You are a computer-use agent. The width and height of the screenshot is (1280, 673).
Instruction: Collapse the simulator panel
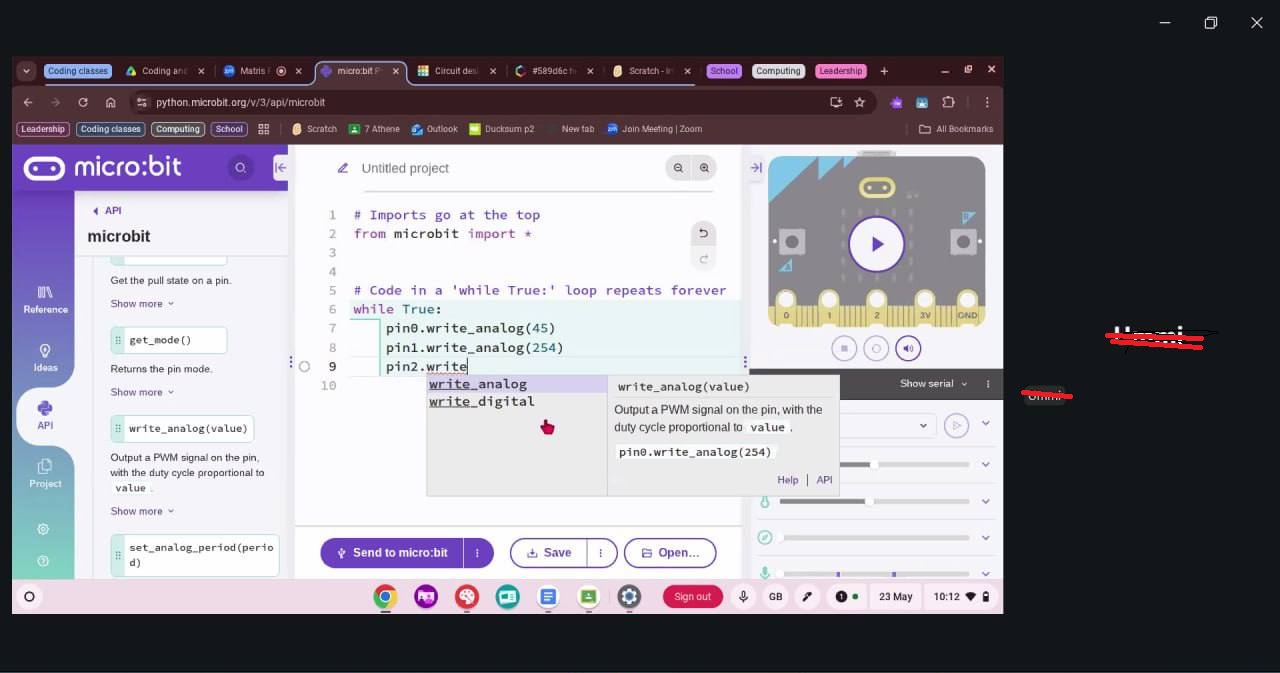pos(756,168)
